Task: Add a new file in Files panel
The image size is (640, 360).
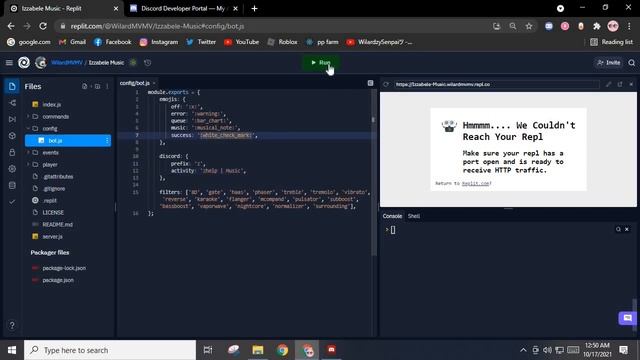Action: click(x=84, y=87)
